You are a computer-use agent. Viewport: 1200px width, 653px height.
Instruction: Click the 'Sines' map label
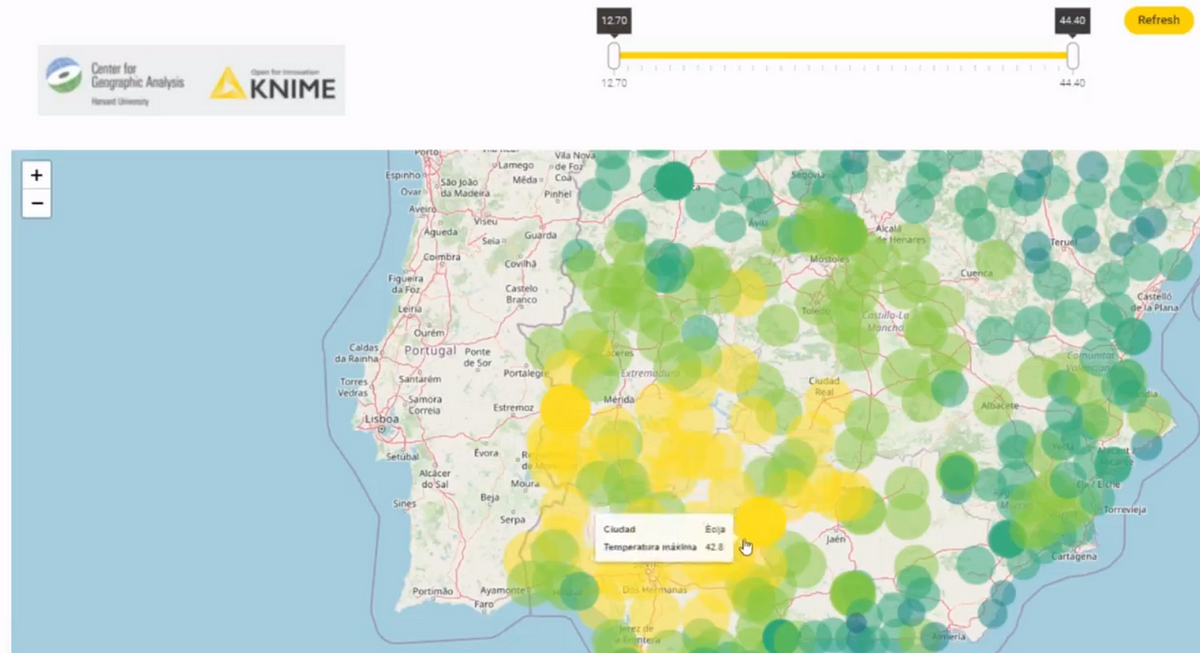(x=405, y=502)
